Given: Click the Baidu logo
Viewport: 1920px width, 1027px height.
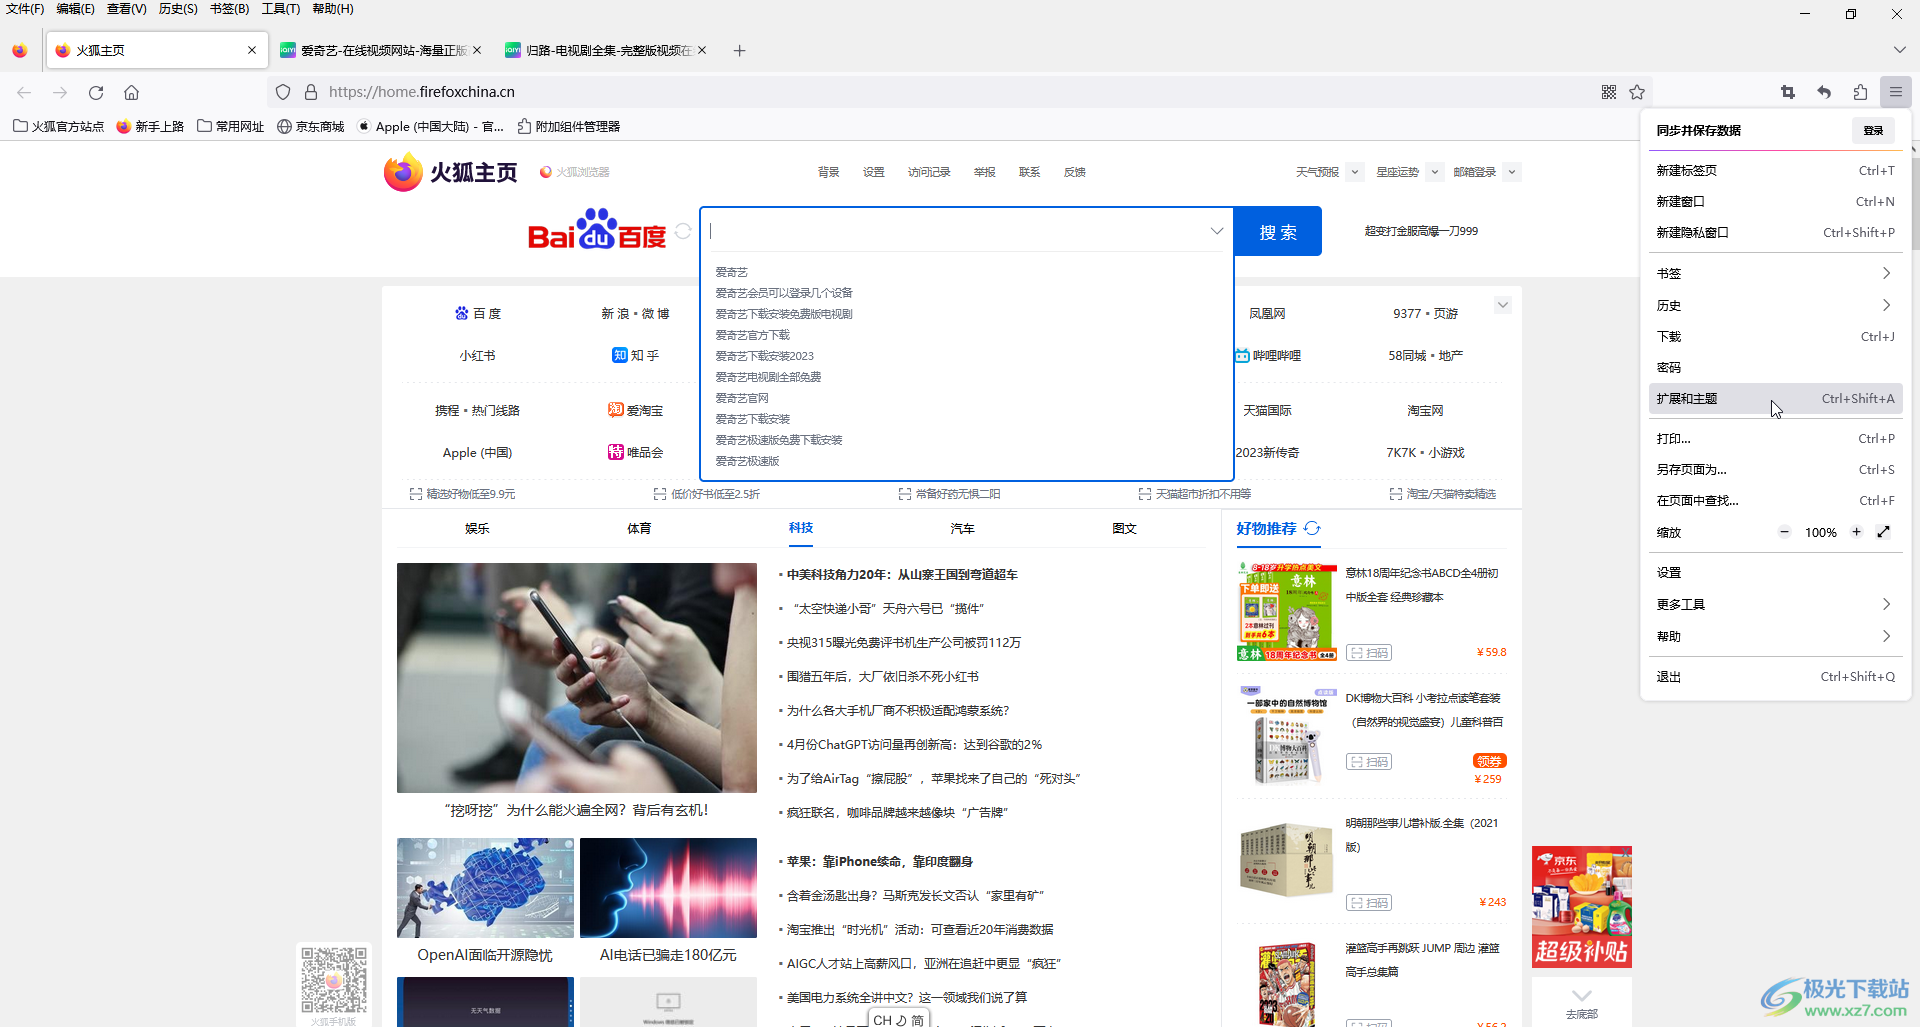Looking at the screenshot, I should tap(597, 230).
